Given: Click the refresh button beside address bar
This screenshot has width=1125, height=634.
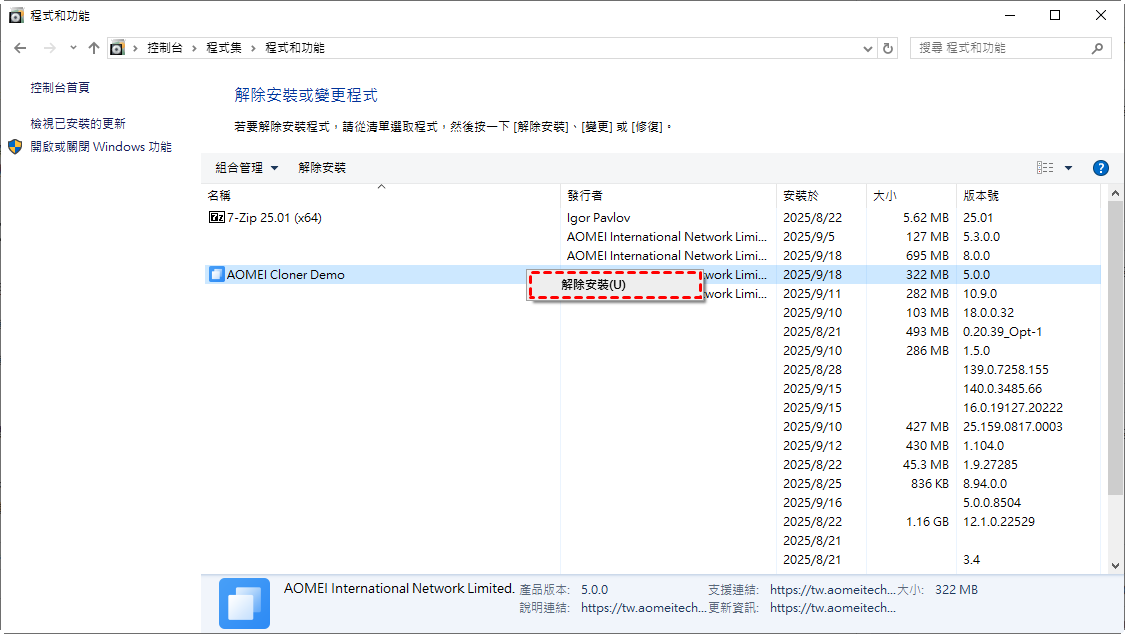Looking at the screenshot, I should (889, 48).
